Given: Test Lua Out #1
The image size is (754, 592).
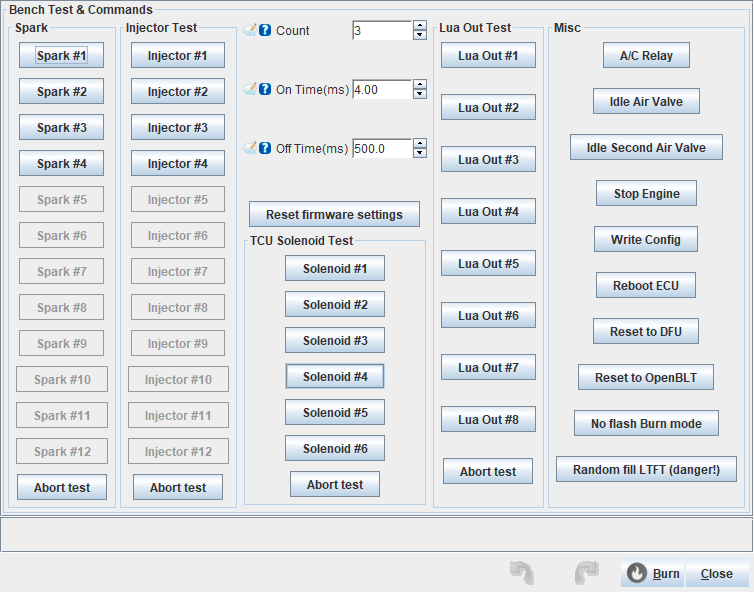Looking at the screenshot, I should click(489, 55).
